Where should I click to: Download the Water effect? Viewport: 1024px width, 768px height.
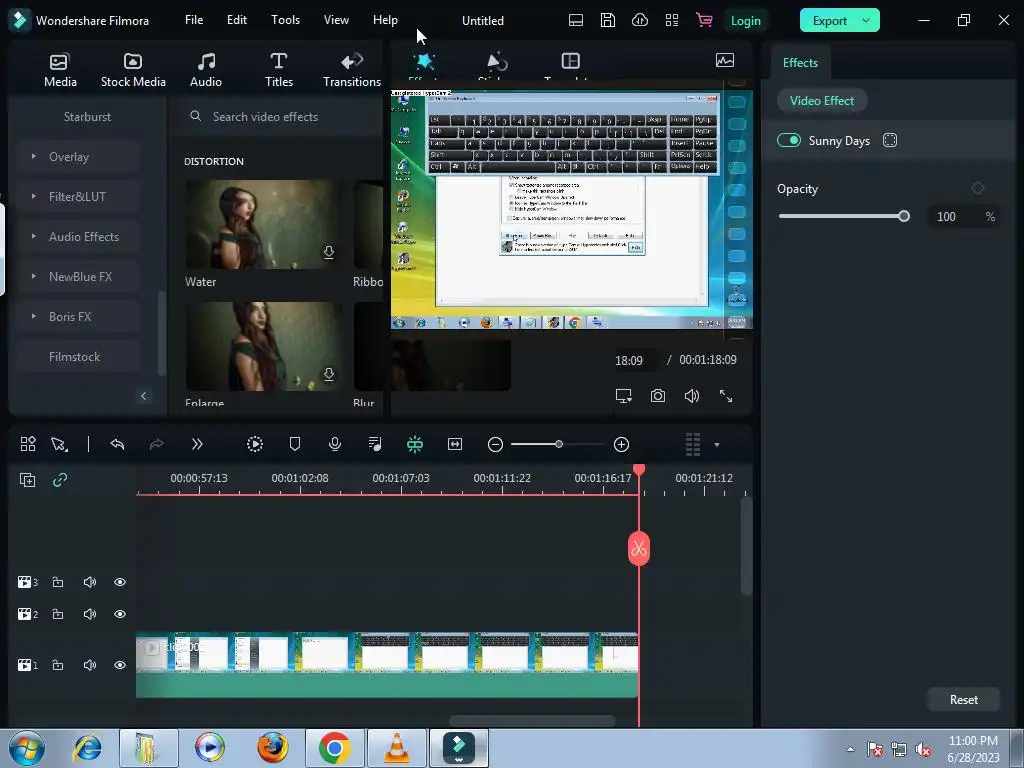tap(328, 252)
